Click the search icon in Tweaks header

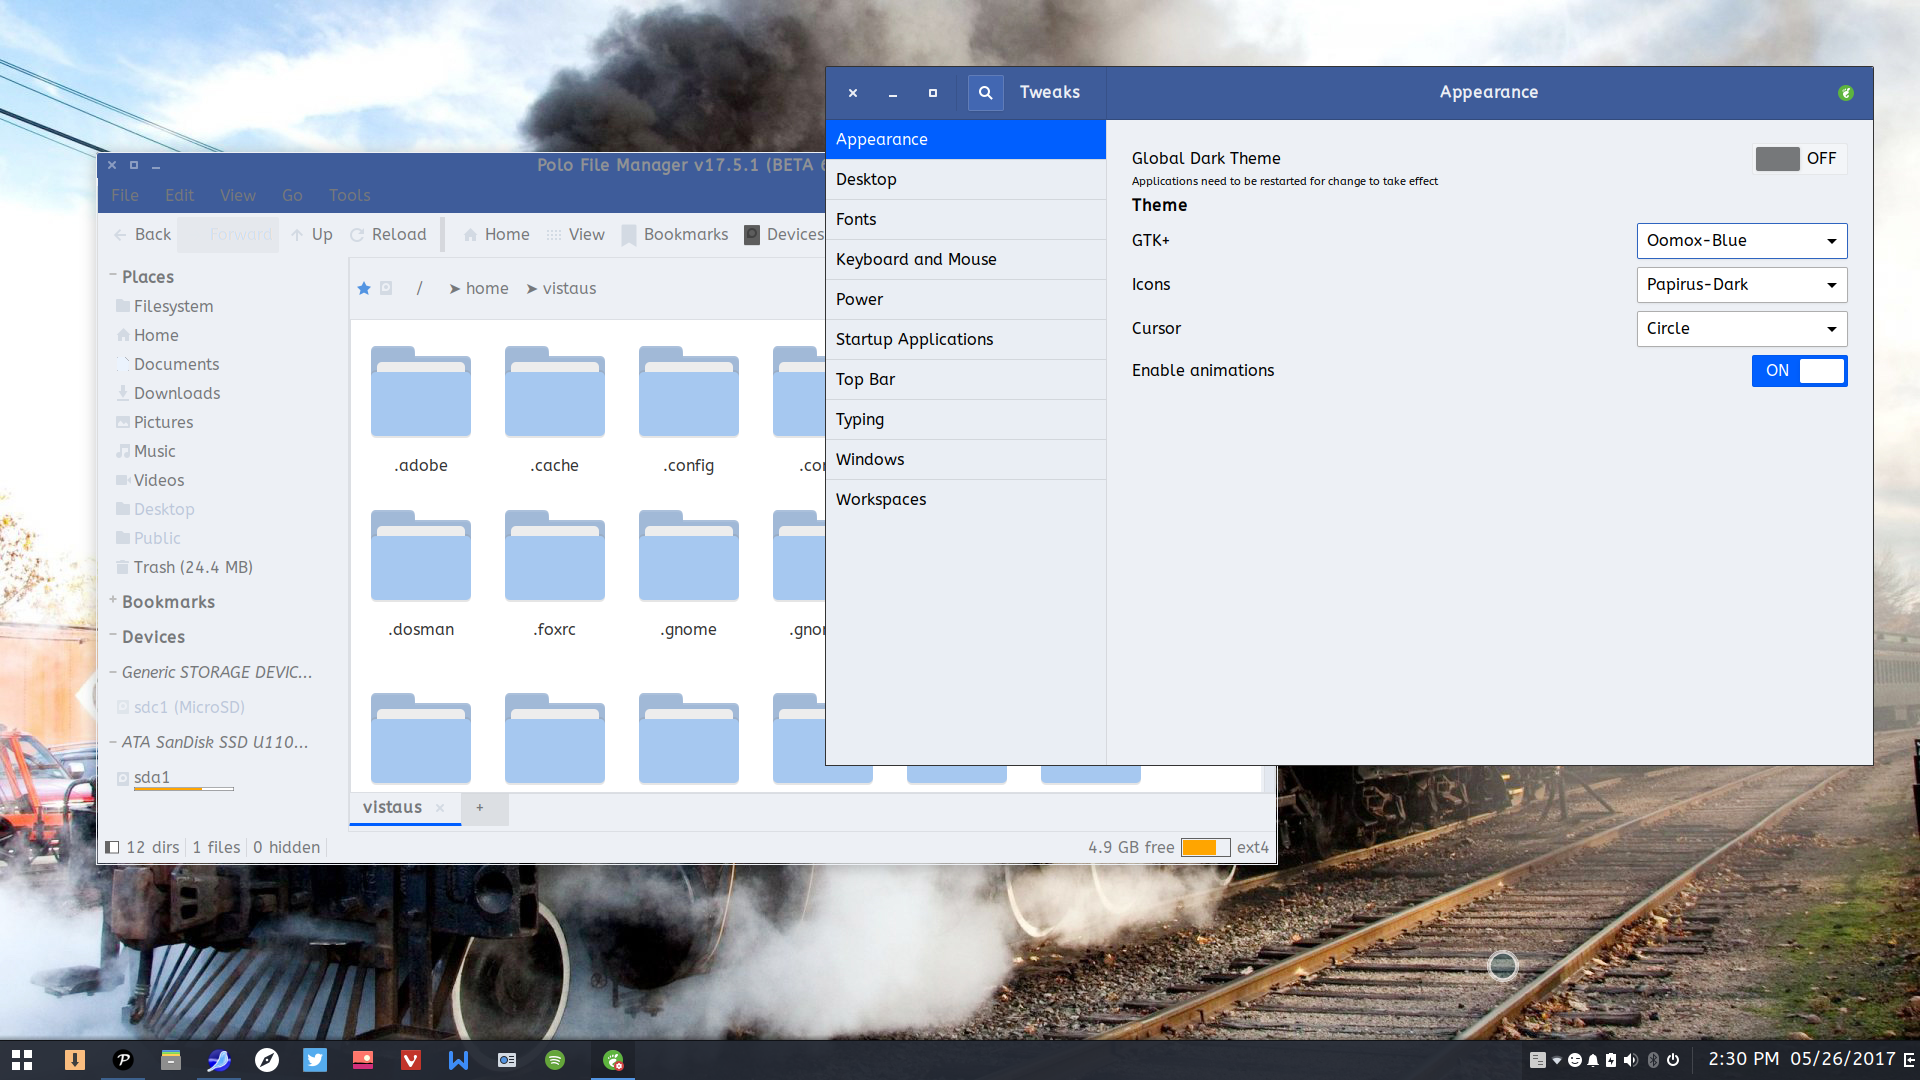click(985, 93)
